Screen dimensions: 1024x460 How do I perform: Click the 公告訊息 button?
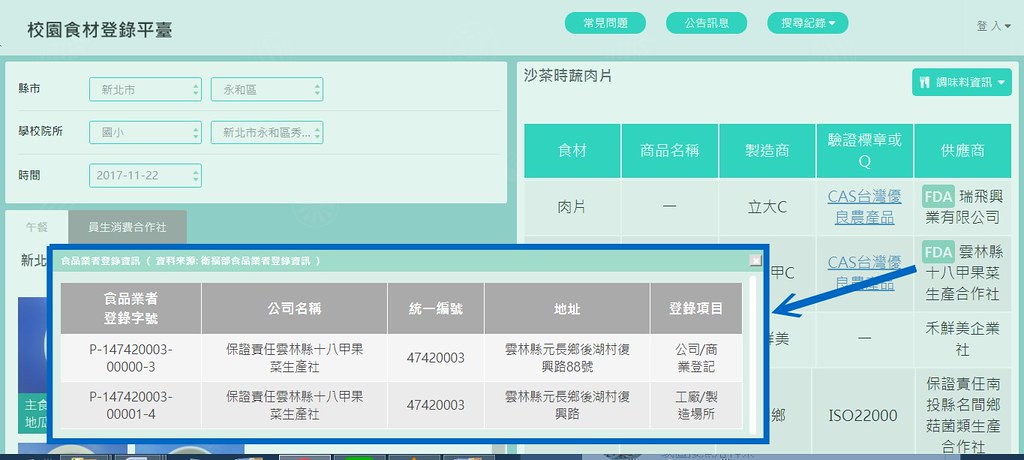[707, 23]
